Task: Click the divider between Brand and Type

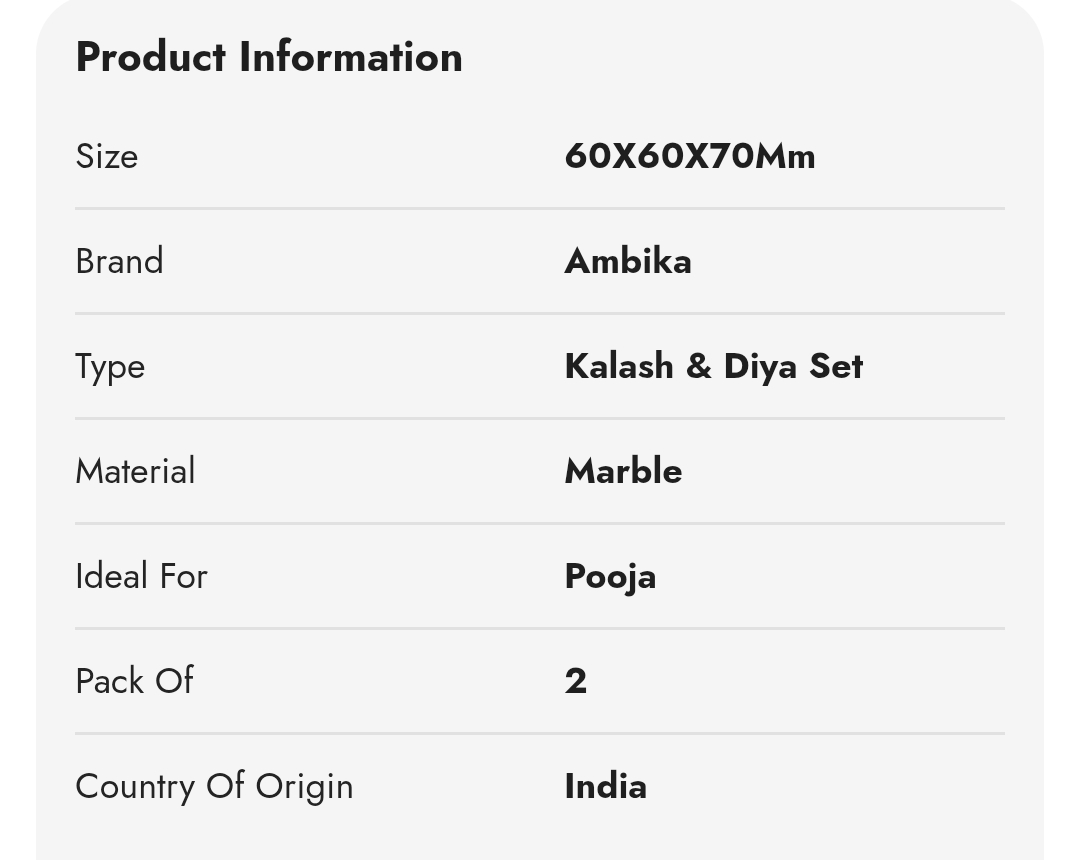Action: coord(540,313)
